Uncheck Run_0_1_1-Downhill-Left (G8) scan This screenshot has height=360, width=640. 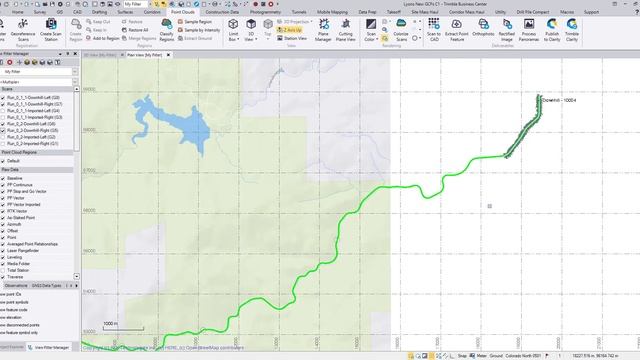pyautogui.click(x=3, y=98)
